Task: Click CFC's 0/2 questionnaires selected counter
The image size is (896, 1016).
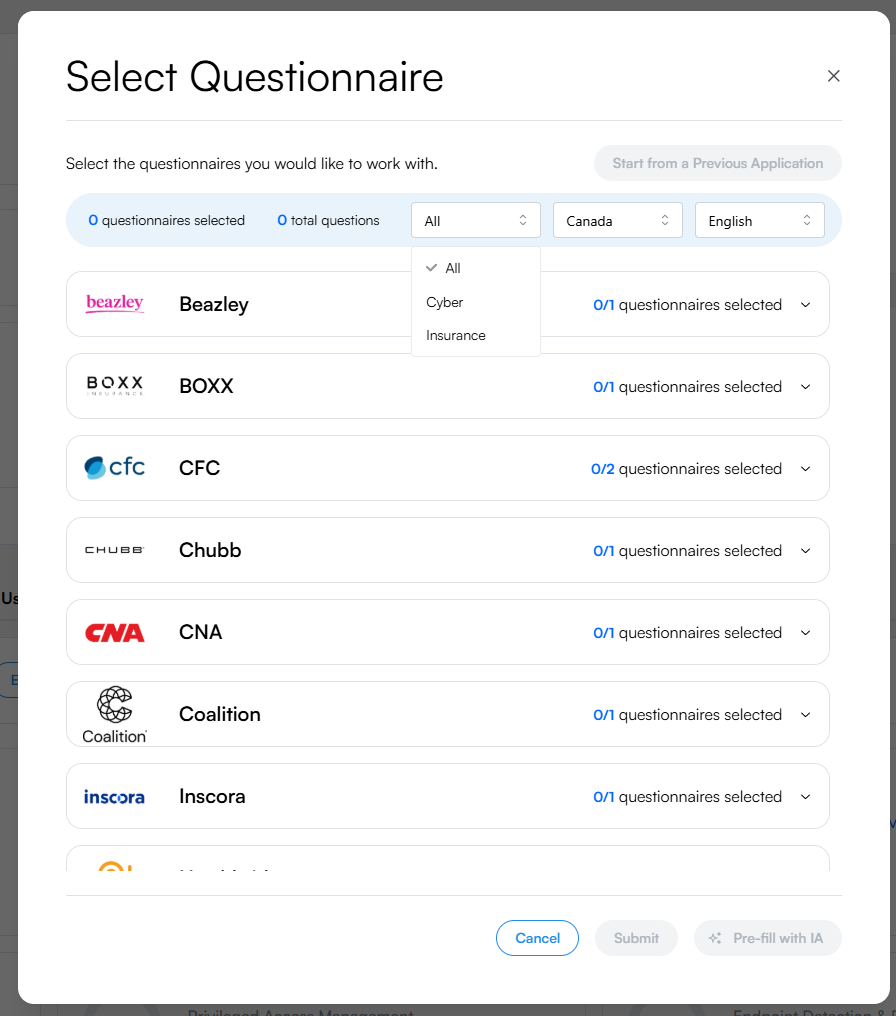Action: [686, 468]
